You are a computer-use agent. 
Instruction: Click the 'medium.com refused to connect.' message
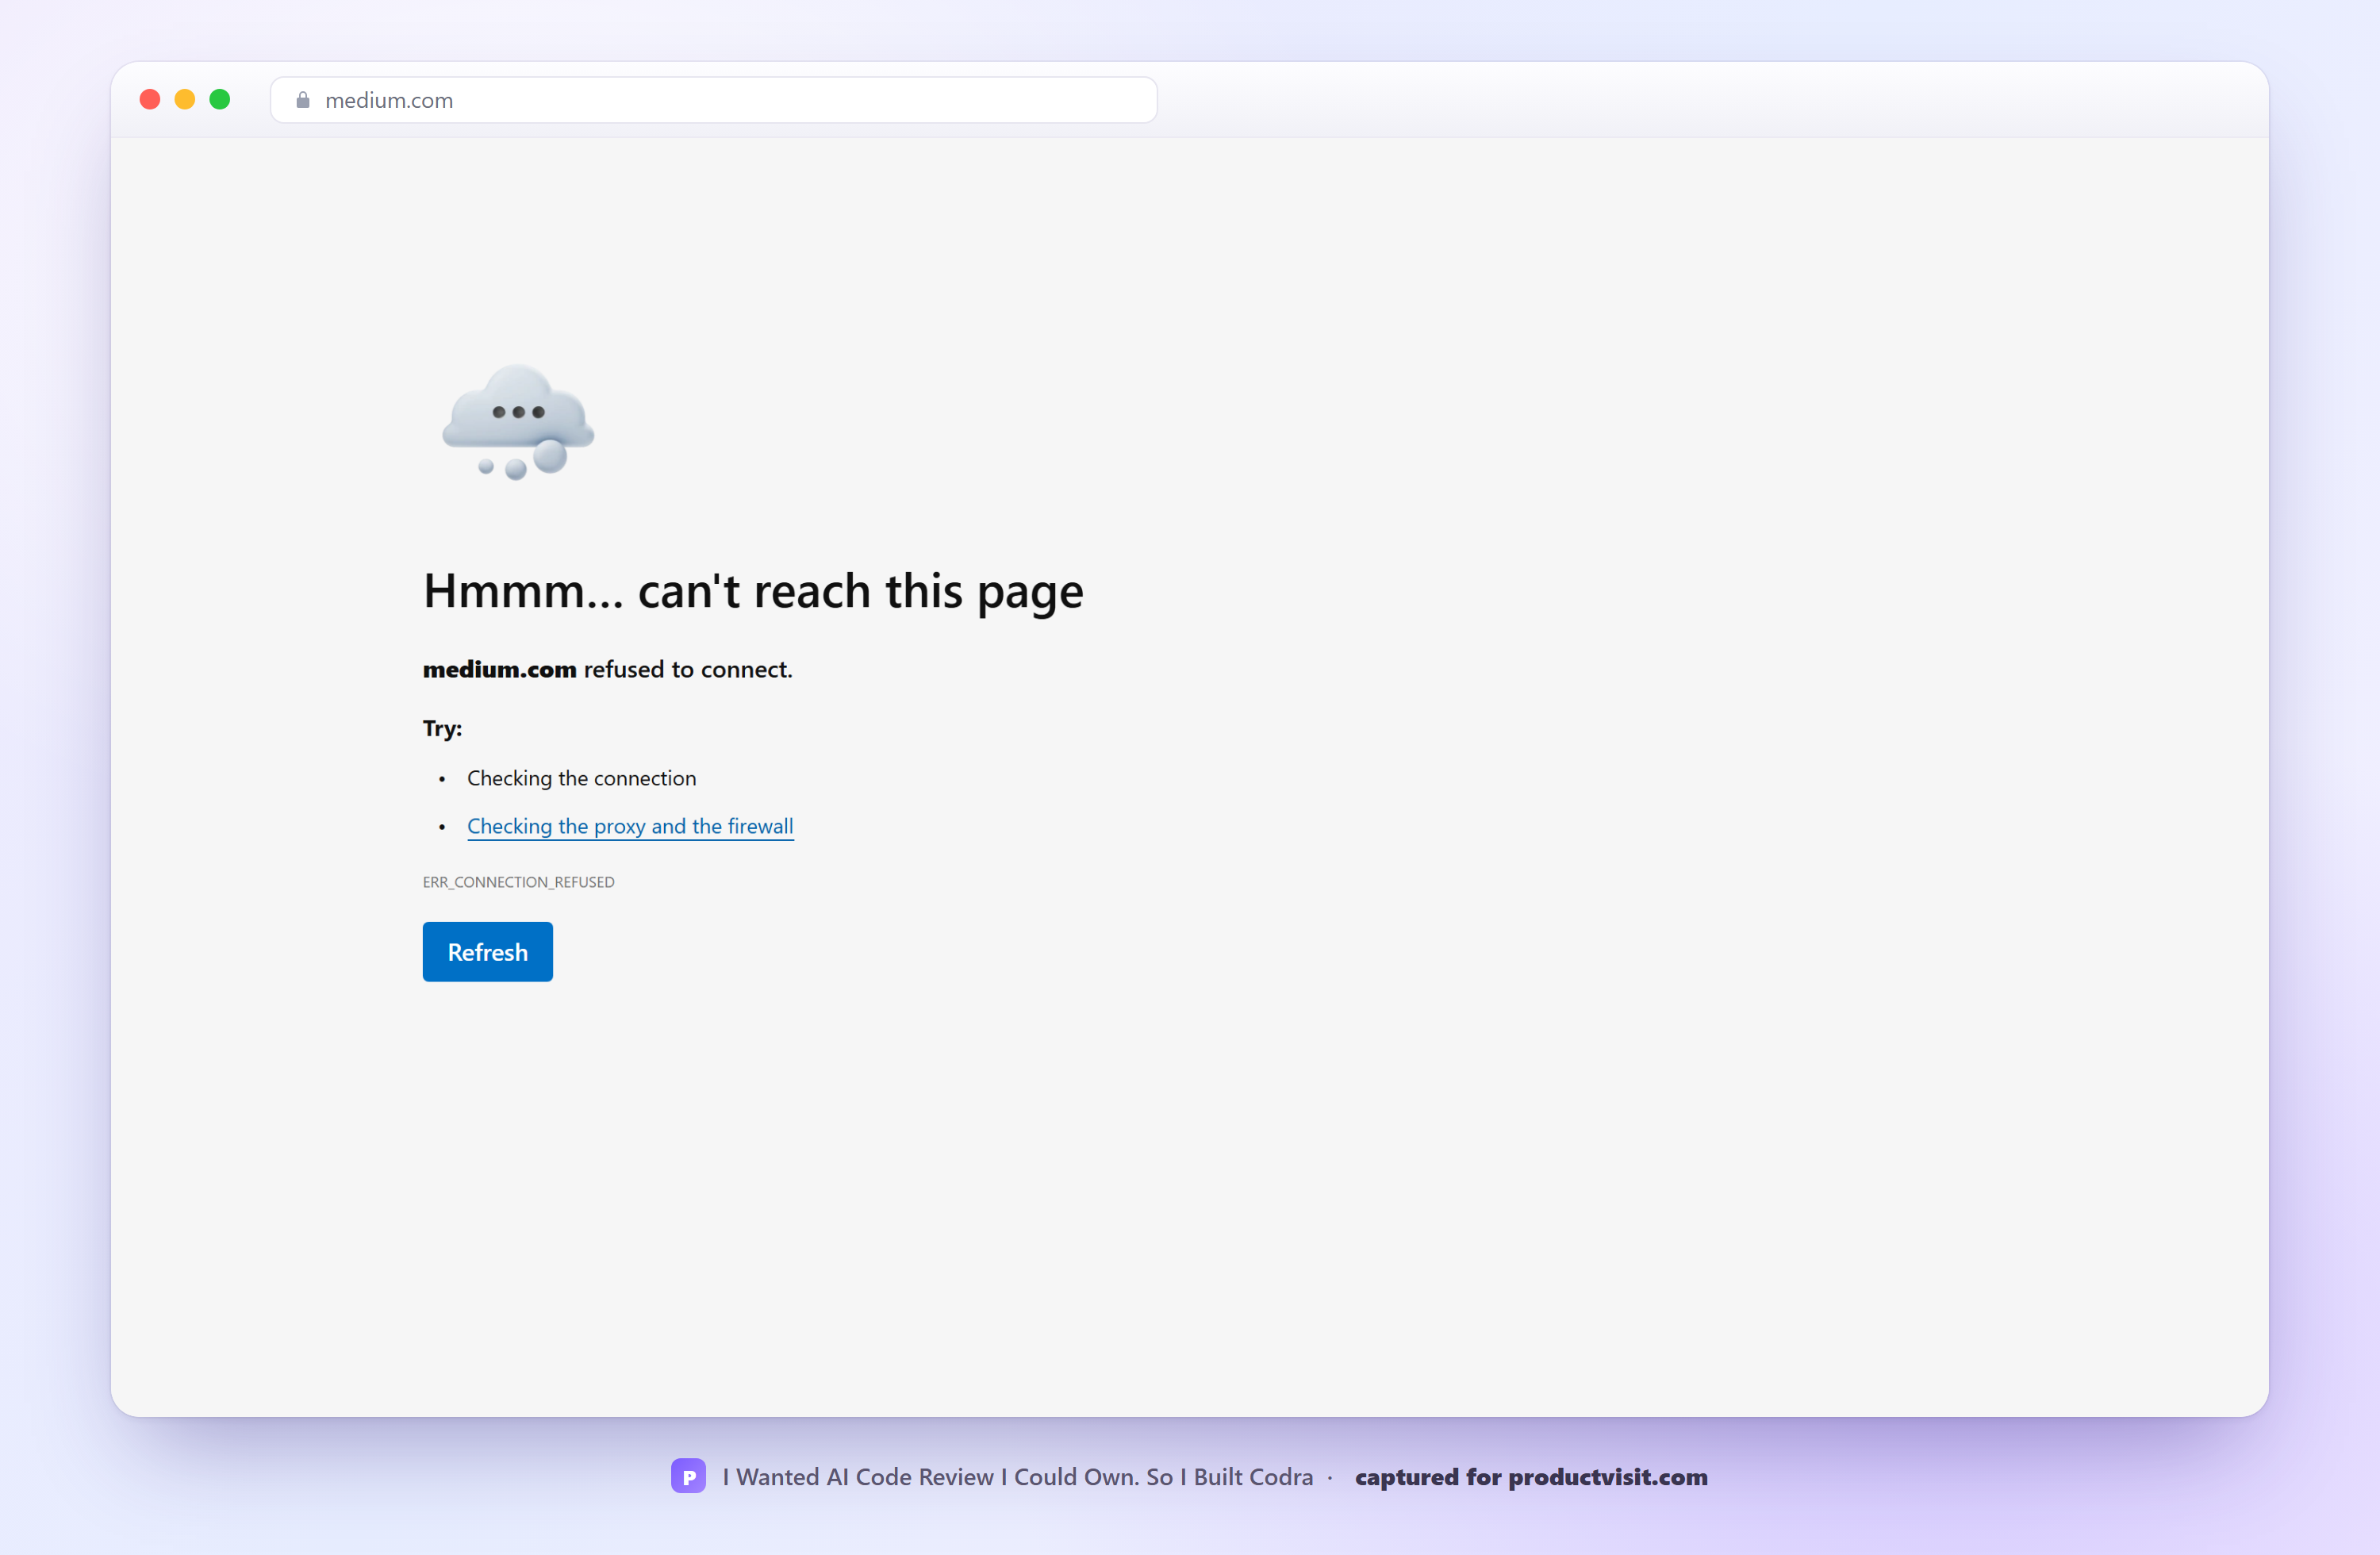pyautogui.click(x=607, y=669)
